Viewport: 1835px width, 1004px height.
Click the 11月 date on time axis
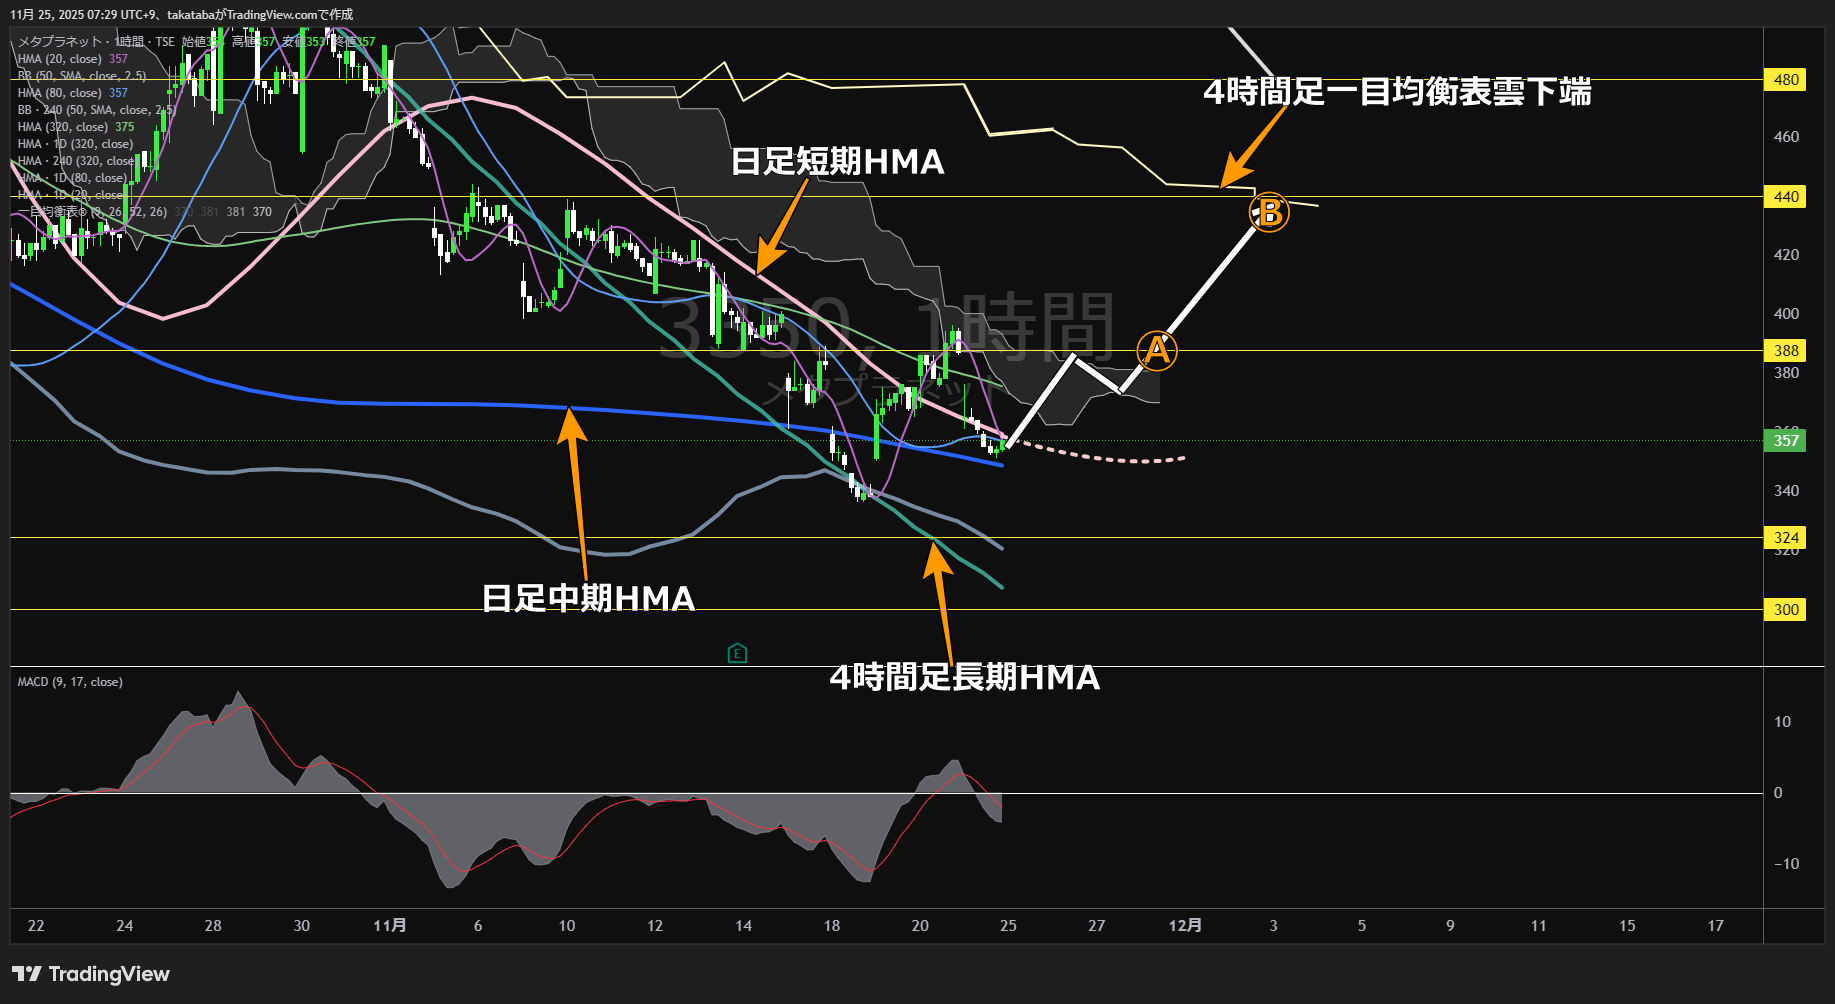click(389, 926)
